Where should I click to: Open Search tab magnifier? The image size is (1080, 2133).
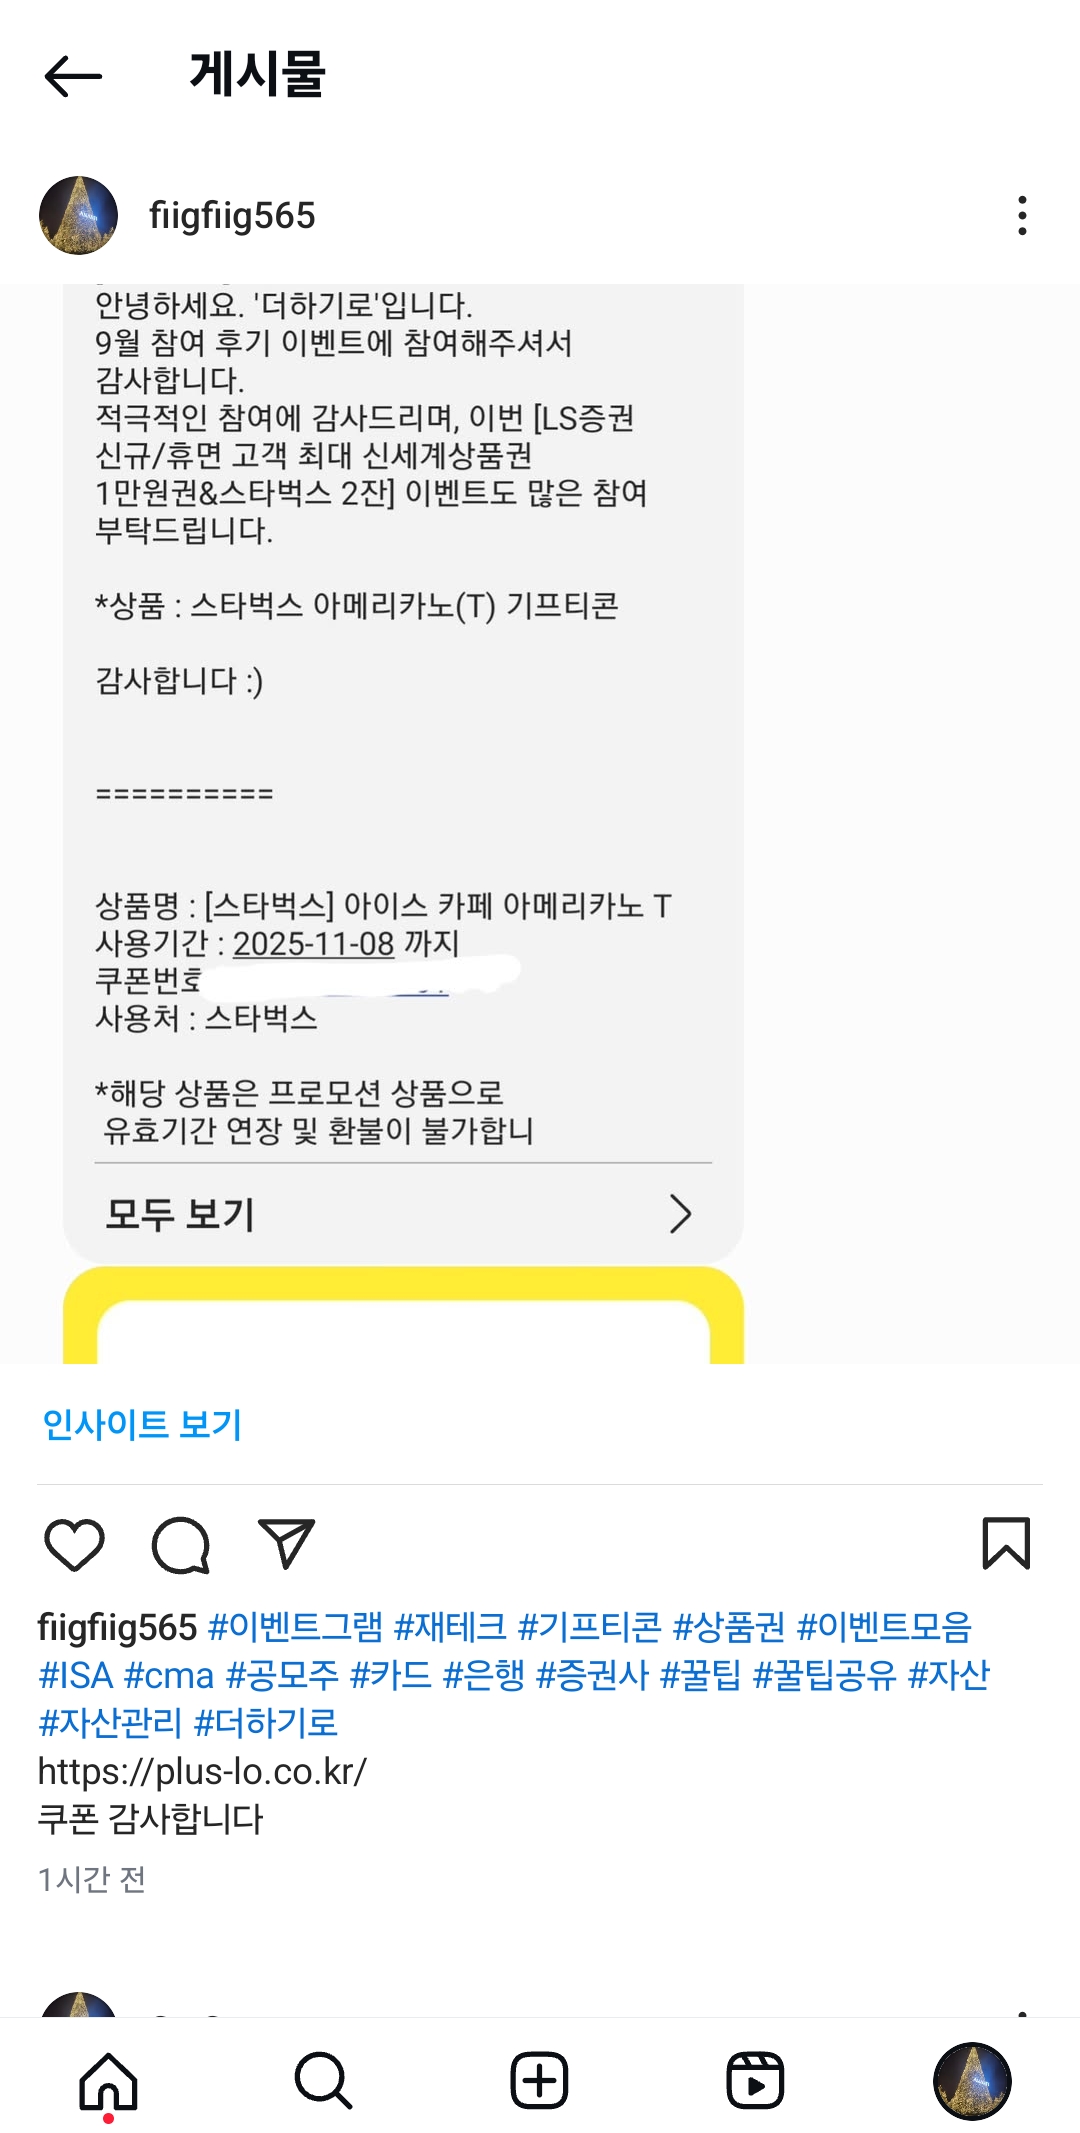pyautogui.click(x=324, y=2081)
